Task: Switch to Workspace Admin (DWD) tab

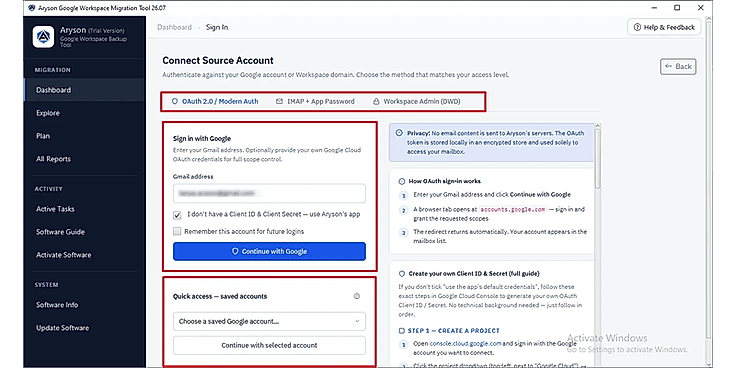Action: (x=416, y=101)
